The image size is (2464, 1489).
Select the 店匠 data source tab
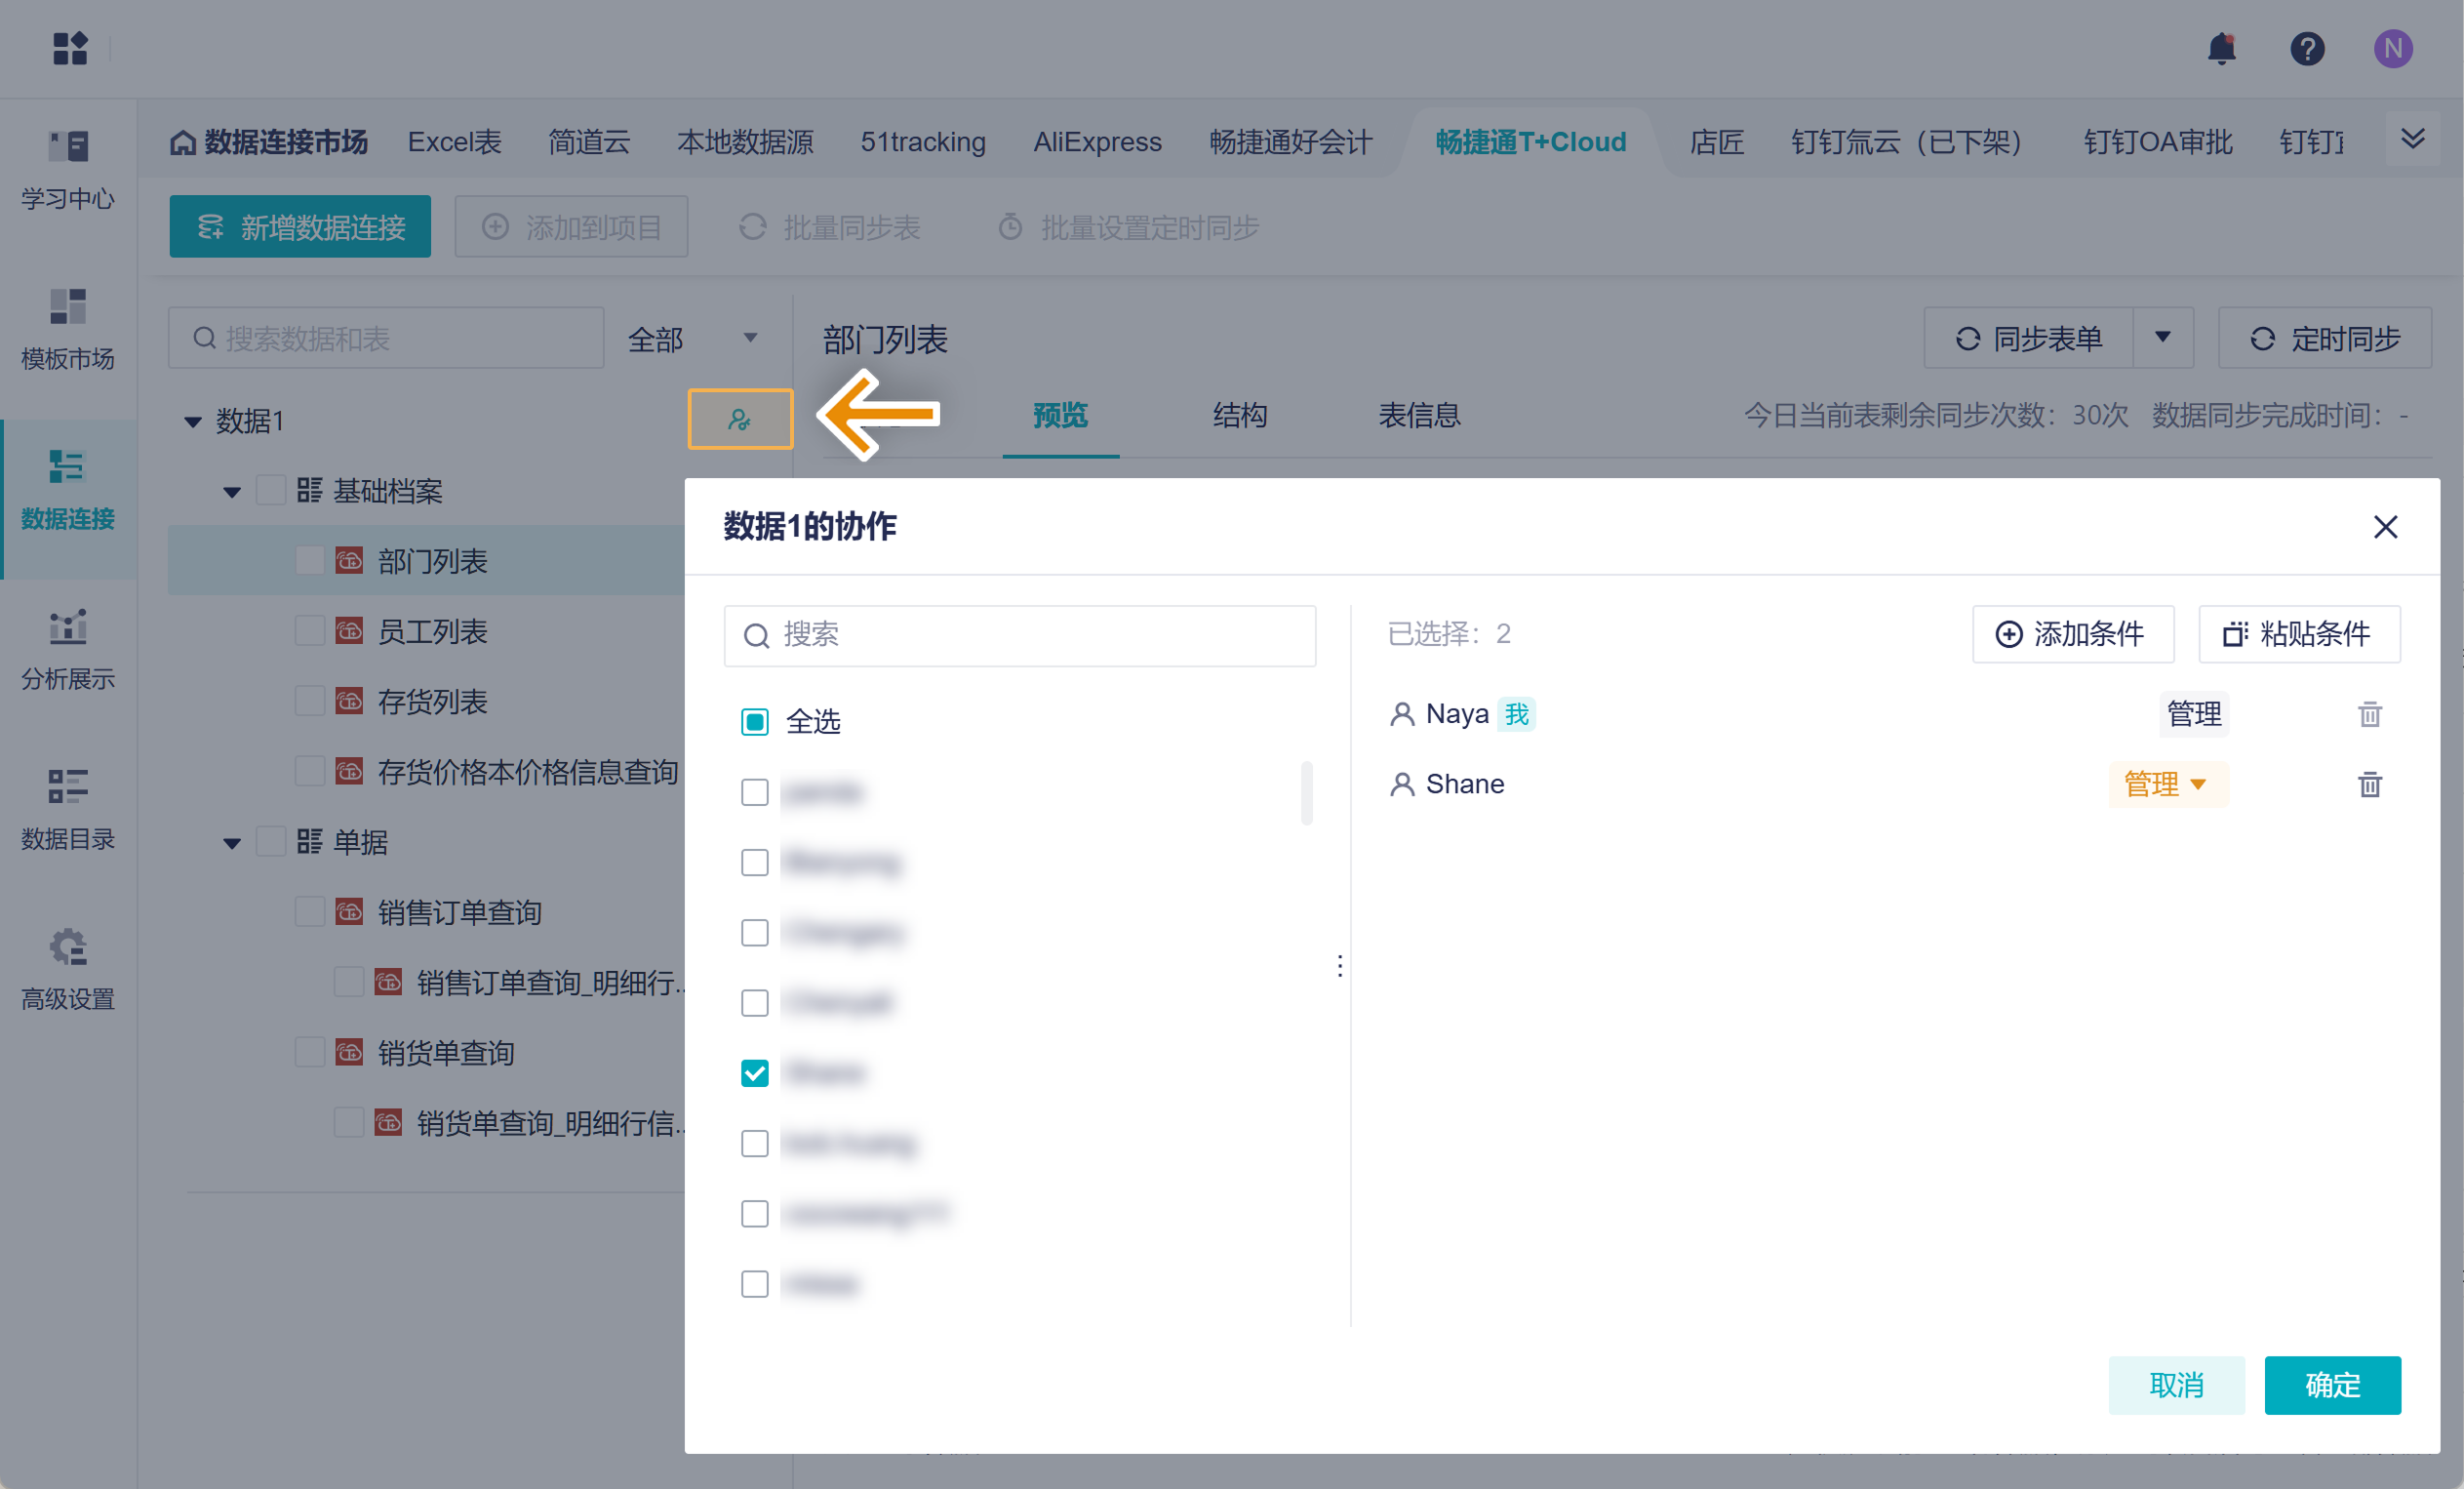1716,142
